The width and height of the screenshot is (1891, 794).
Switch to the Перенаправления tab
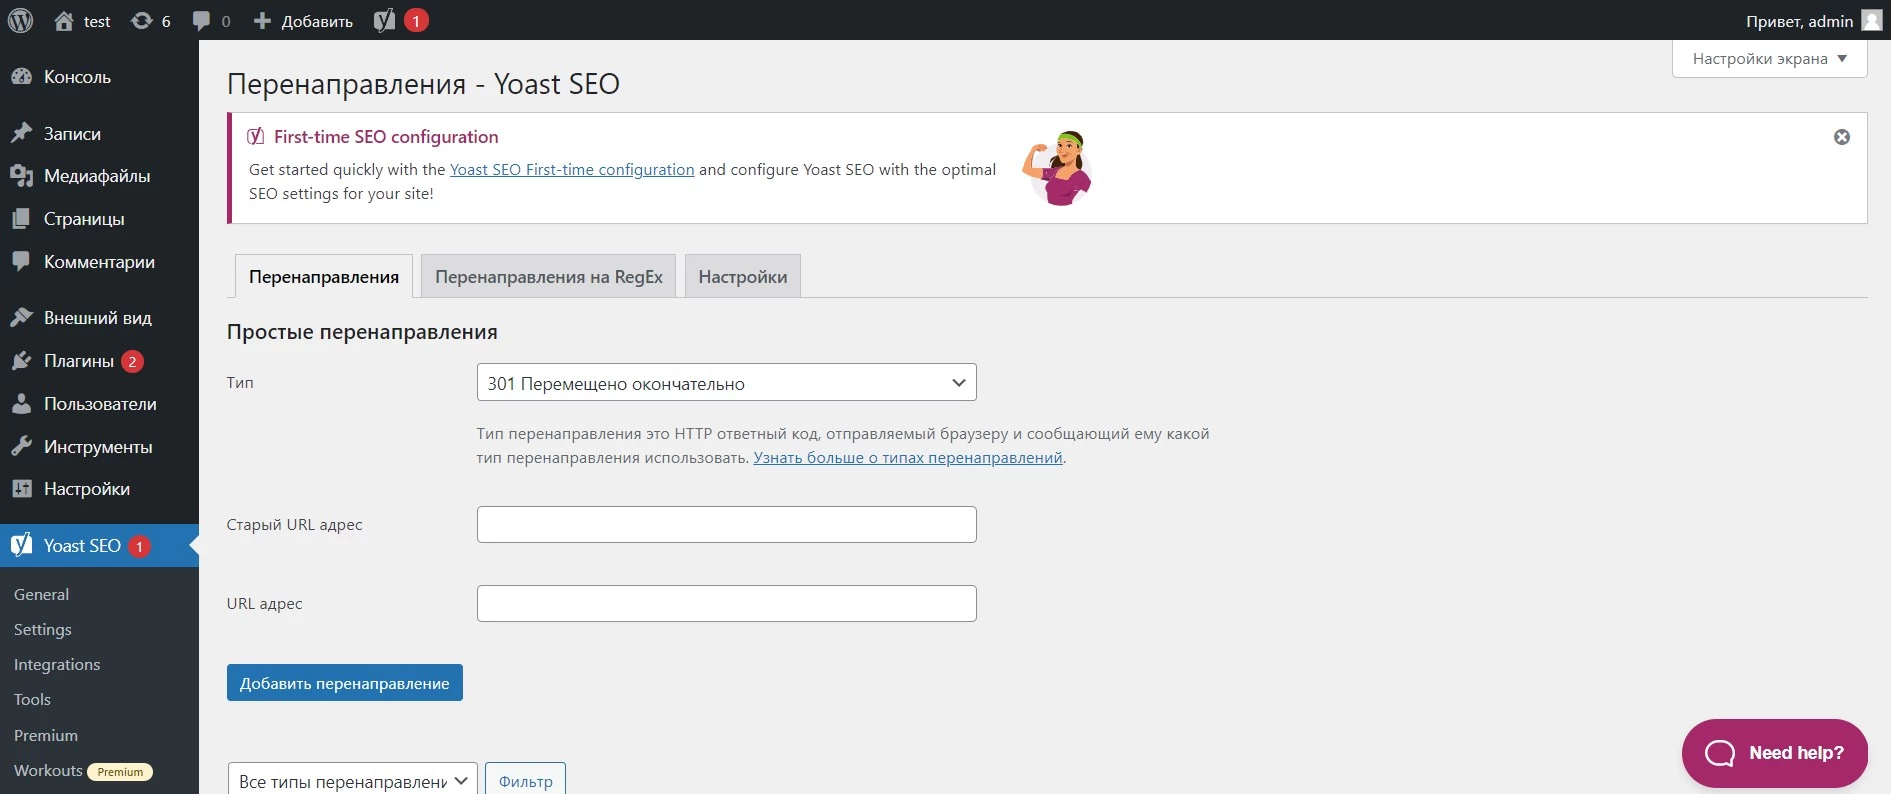coord(324,277)
